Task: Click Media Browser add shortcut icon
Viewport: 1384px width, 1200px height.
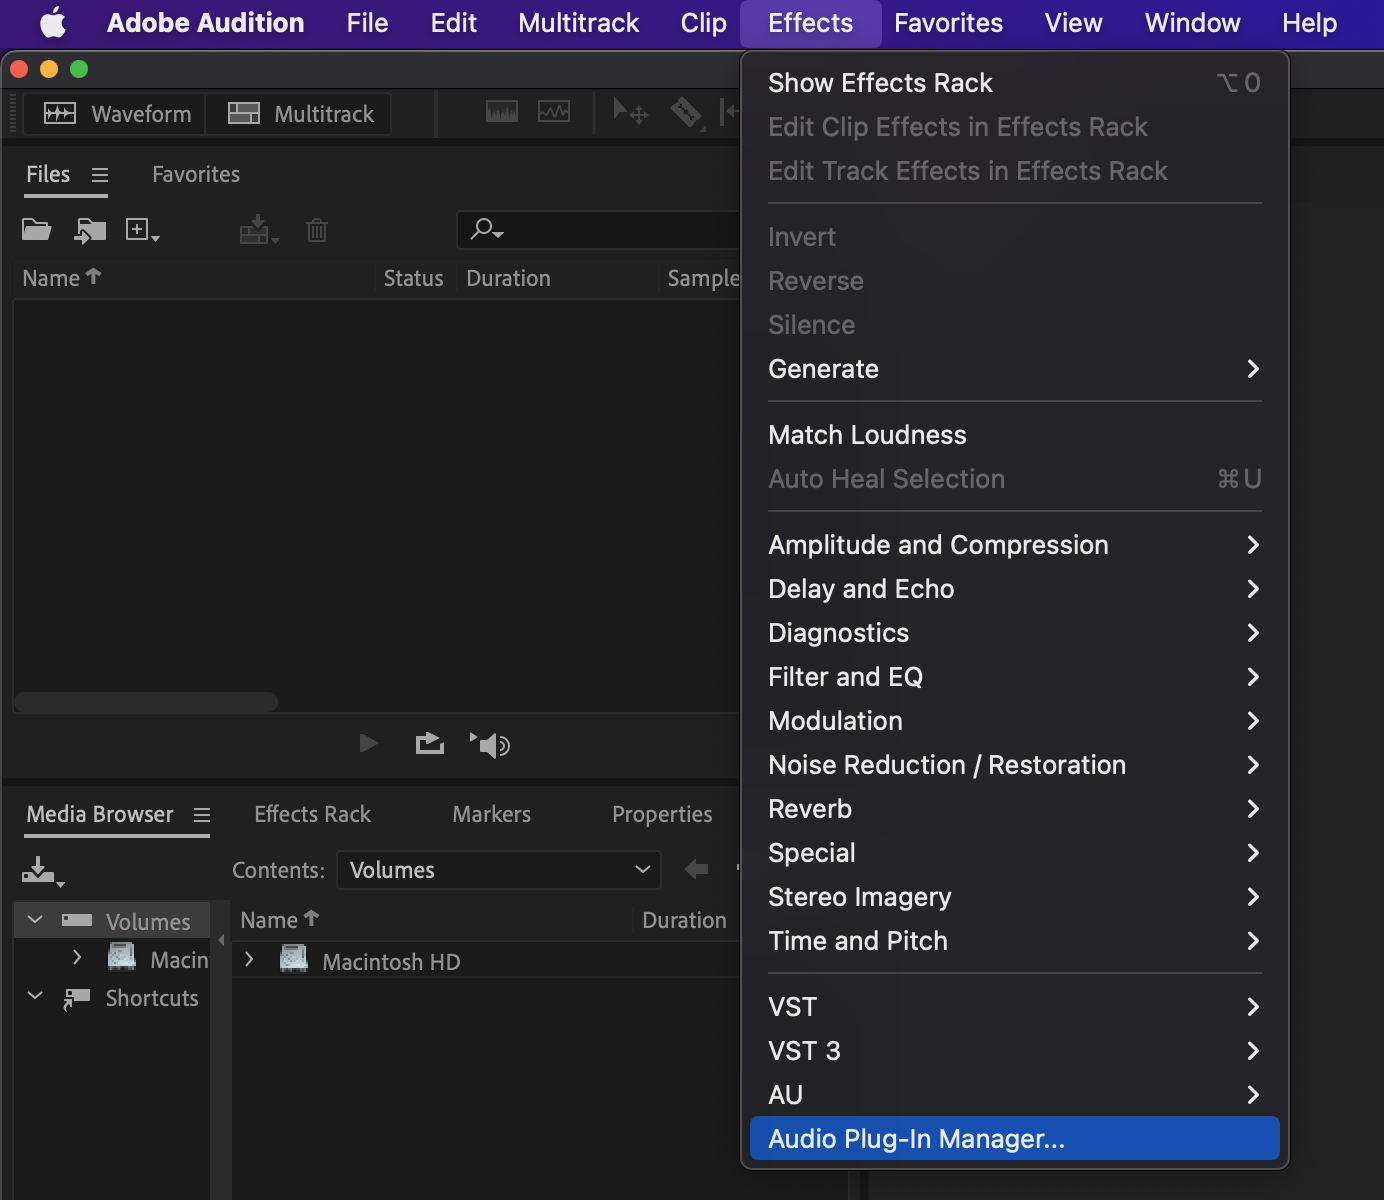Action: (x=42, y=872)
